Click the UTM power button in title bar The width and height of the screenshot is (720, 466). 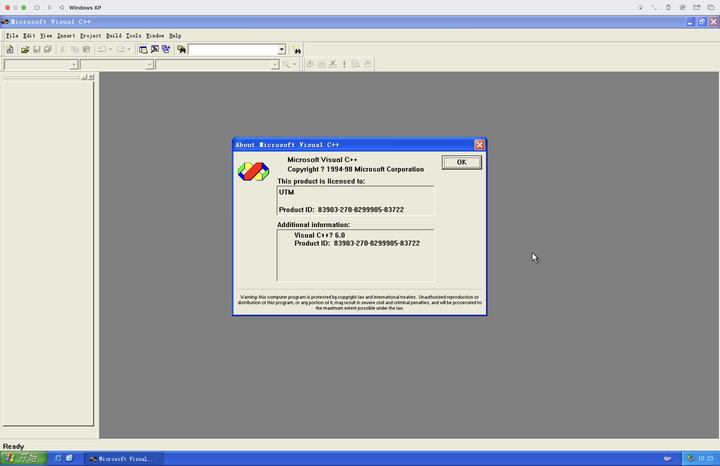click(37, 7)
